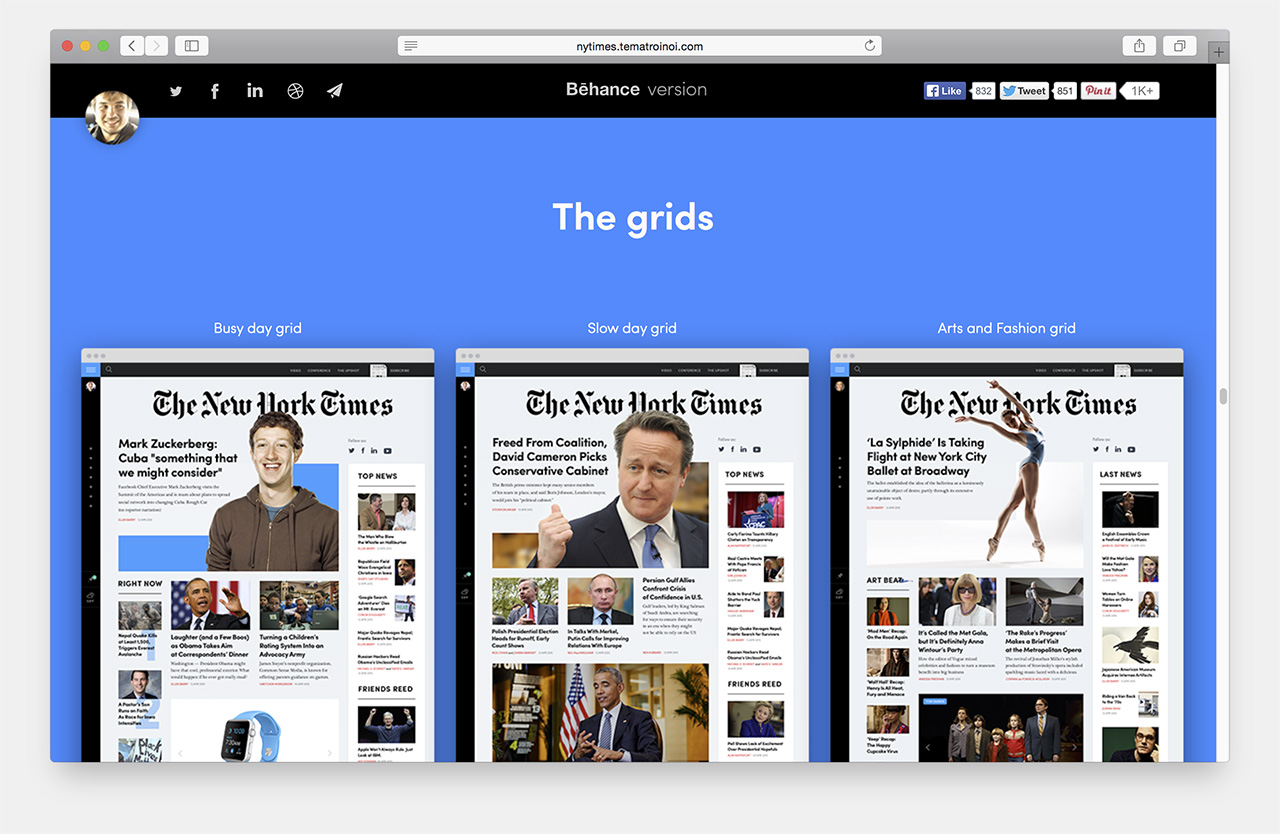Screen dimensions: 1280x834
Task: Click the Twitter icon in header
Action: (x=176, y=91)
